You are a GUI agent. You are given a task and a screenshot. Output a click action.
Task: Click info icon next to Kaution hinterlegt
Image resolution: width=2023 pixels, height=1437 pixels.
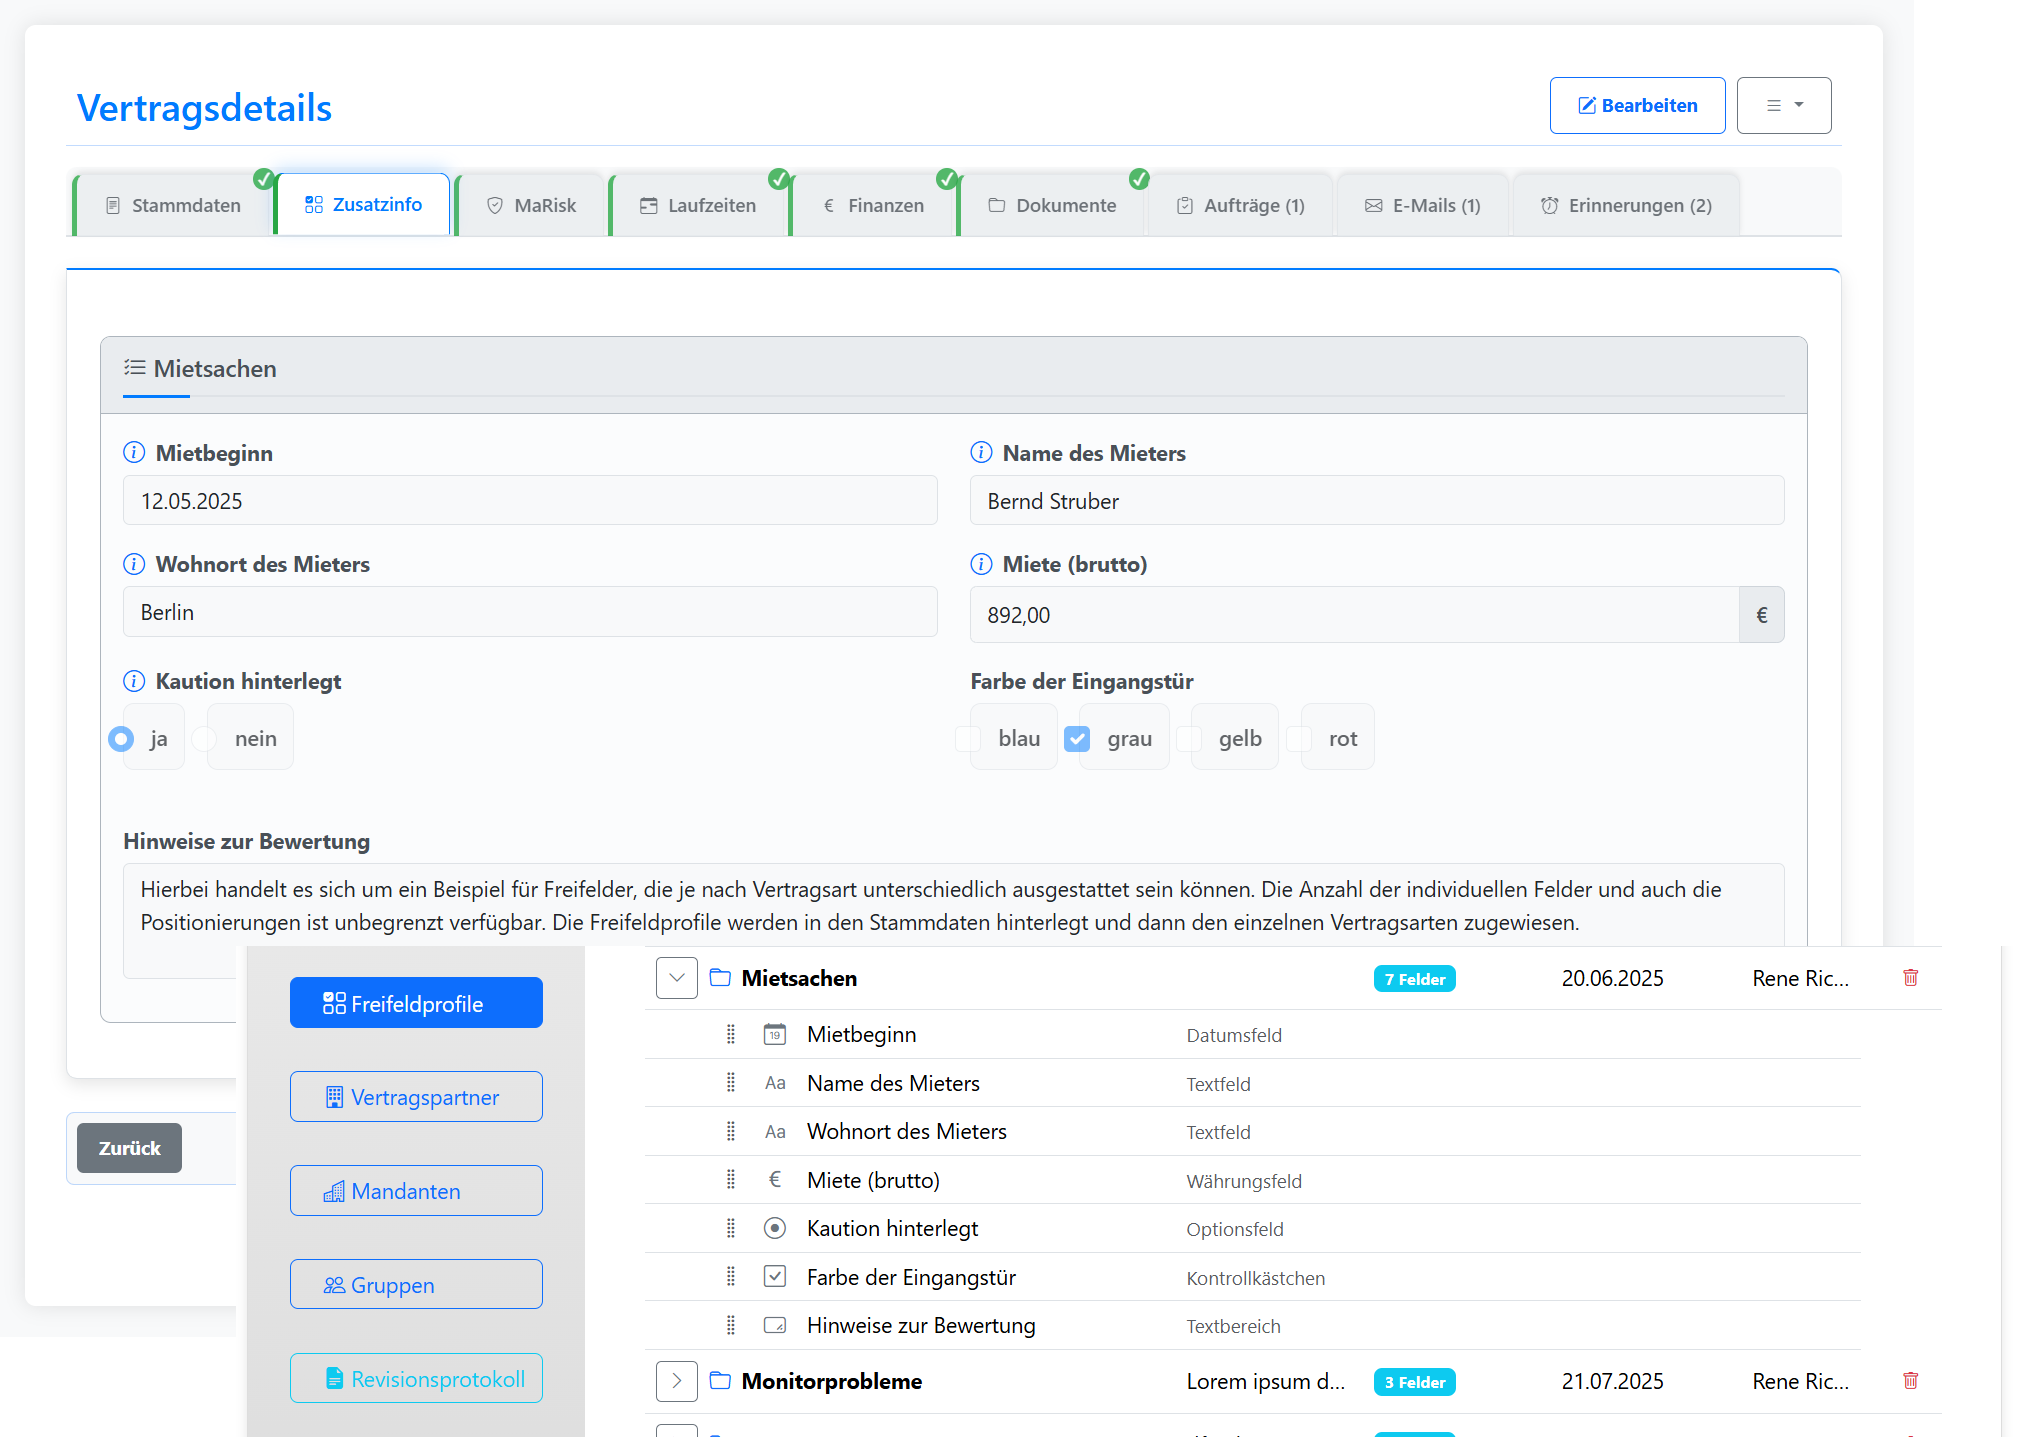click(x=134, y=681)
